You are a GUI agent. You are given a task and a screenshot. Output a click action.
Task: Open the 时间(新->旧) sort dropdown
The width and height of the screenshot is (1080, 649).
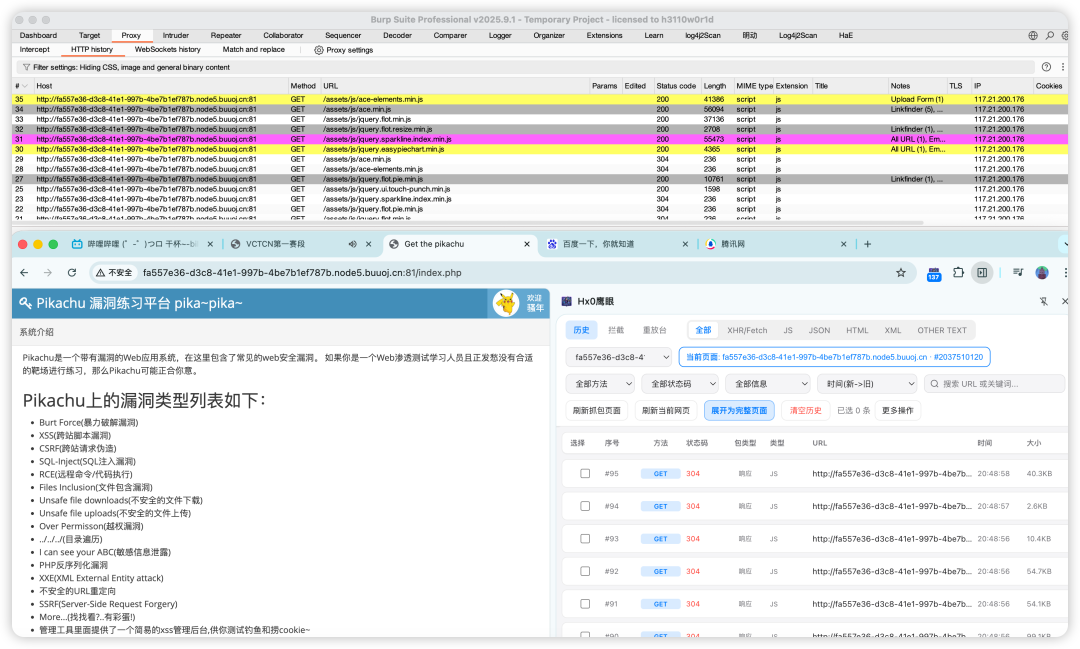point(867,384)
